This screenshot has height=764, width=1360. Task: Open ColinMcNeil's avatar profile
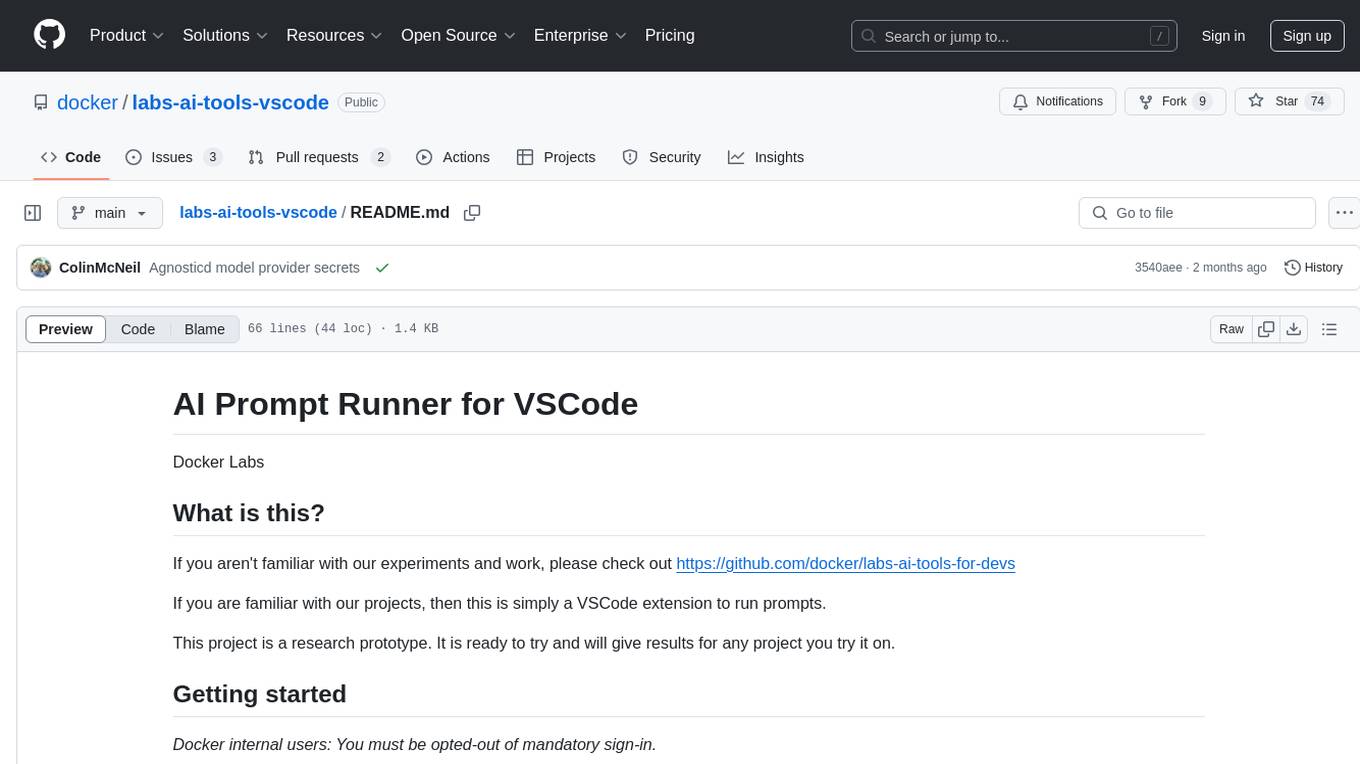pyautogui.click(x=41, y=268)
